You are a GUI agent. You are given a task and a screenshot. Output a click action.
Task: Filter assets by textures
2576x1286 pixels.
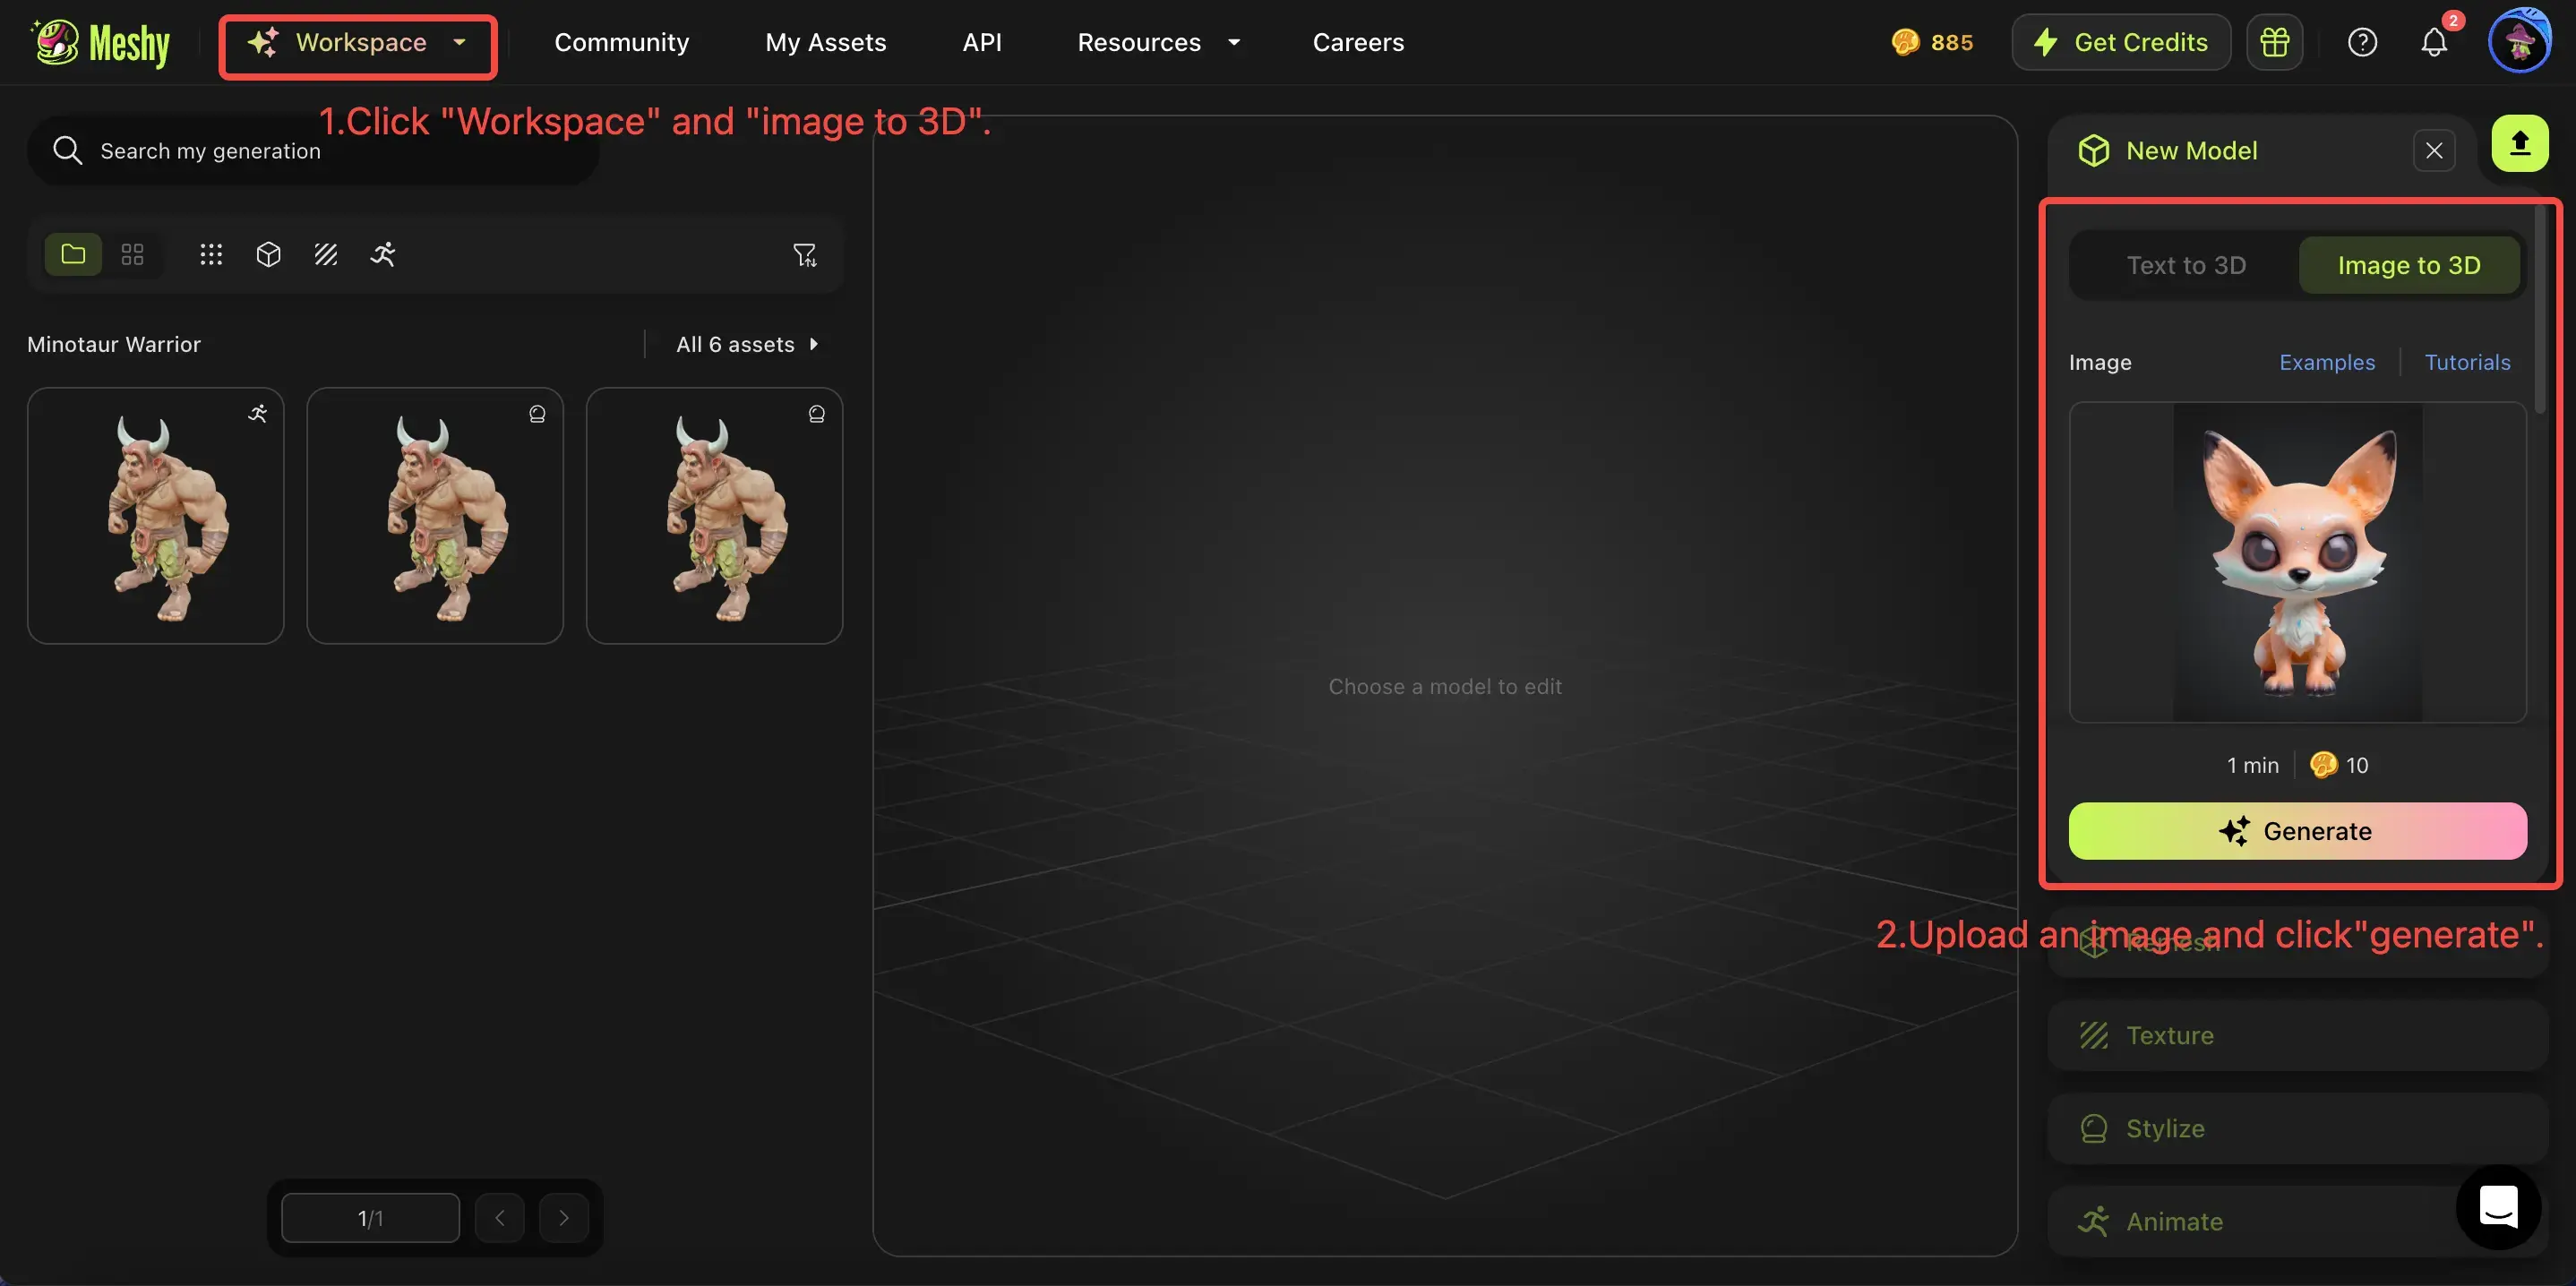pos(325,254)
